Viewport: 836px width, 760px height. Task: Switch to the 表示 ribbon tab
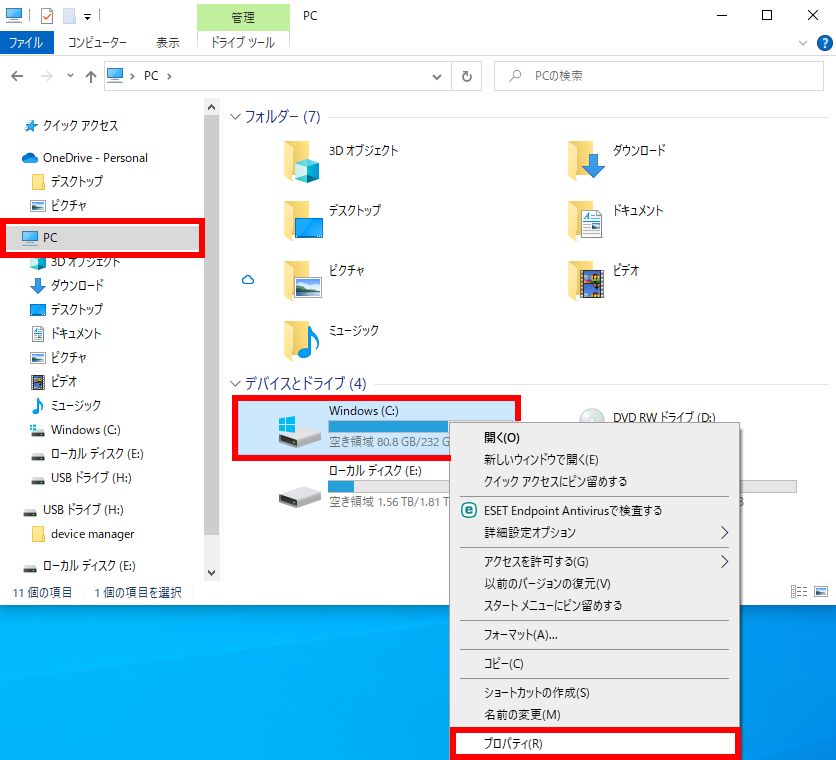point(167,43)
